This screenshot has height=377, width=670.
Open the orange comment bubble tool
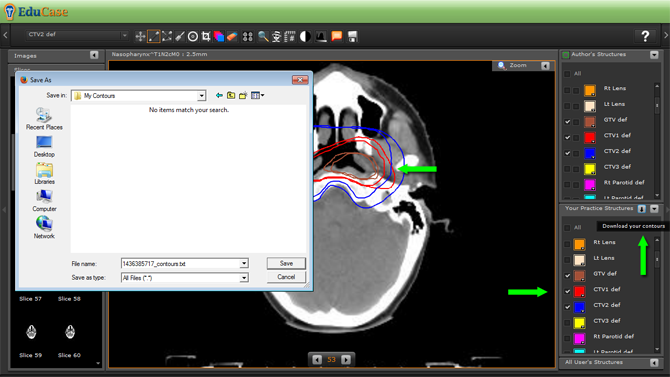pyautogui.click(x=337, y=37)
